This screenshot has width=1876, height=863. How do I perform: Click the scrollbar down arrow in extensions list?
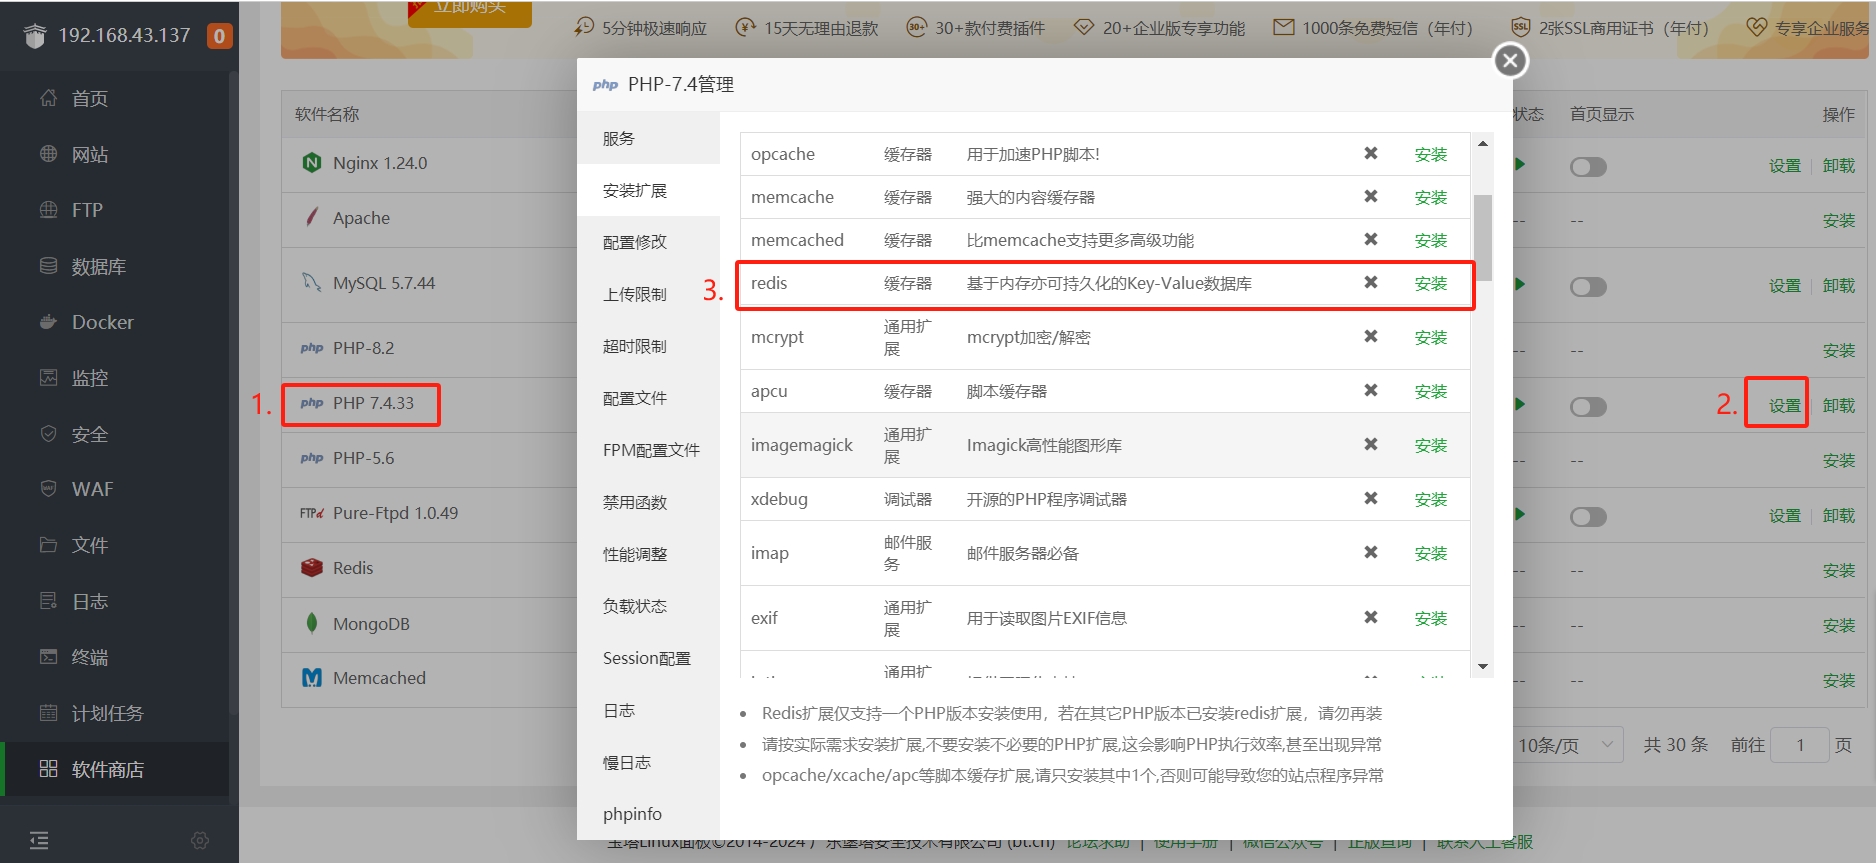(x=1483, y=667)
